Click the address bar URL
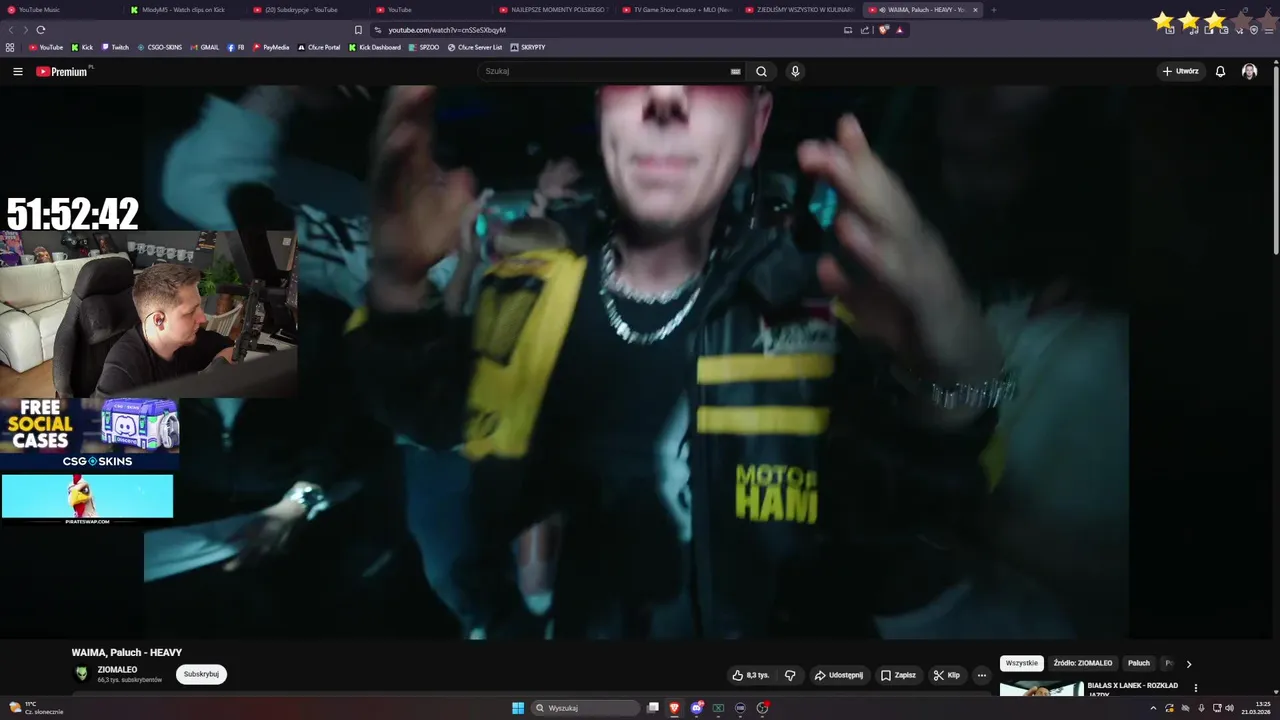This screenshot has height=720, width=1280. click(447, 30)
